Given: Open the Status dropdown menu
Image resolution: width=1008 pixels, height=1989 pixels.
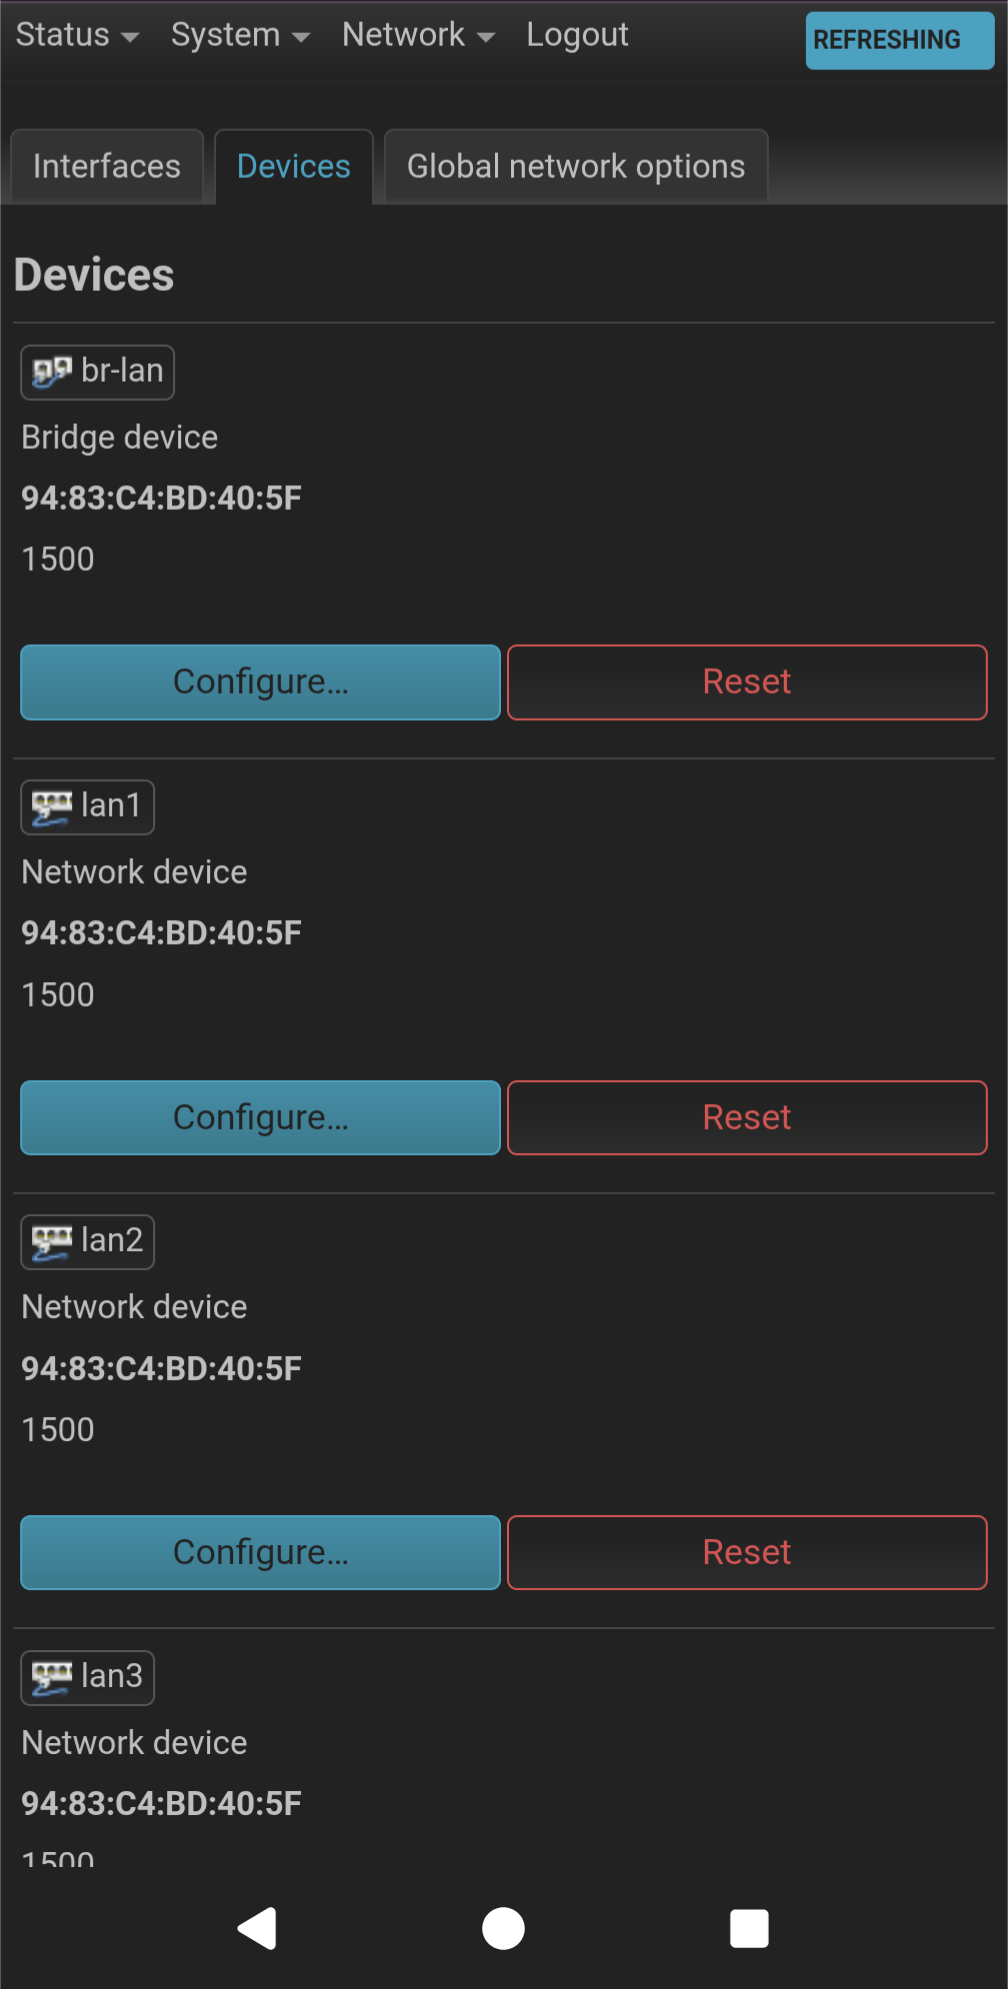Looking at the screenshot, I should (76, 35).
